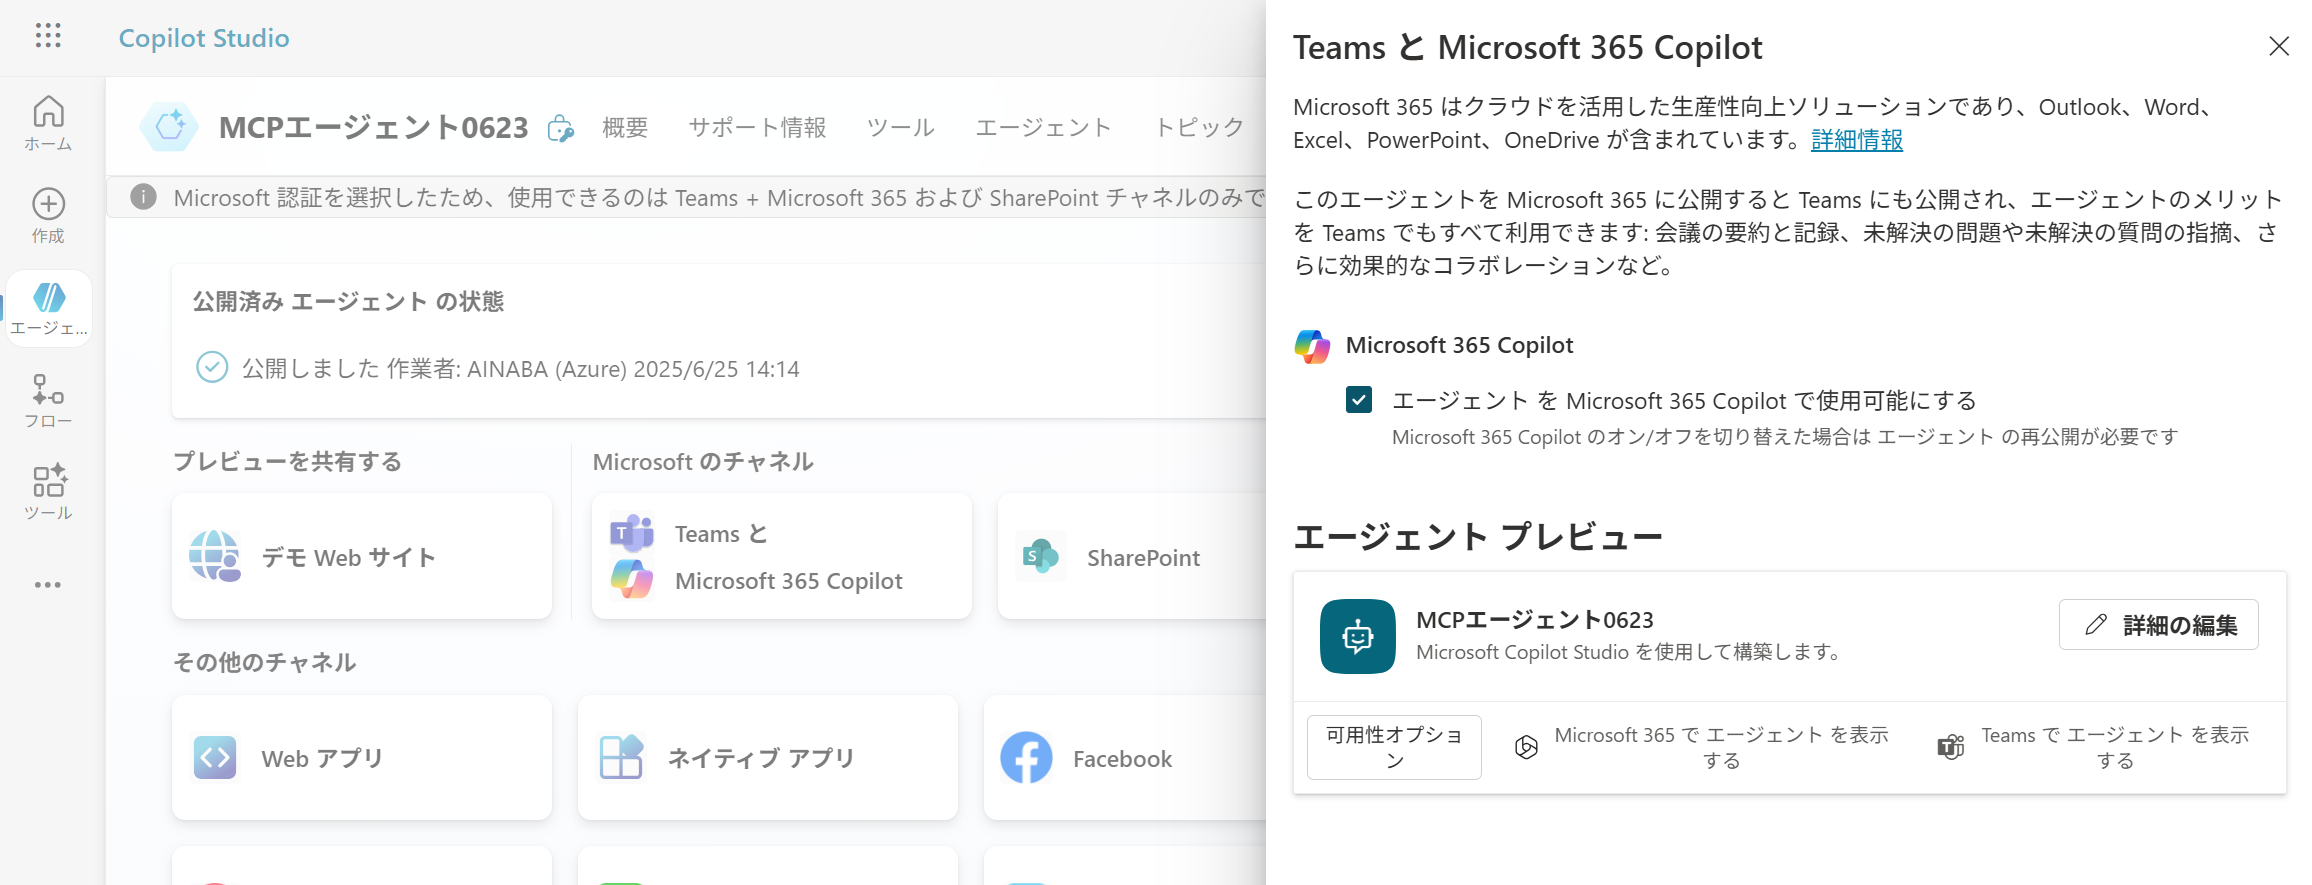2312x885 pixels.
Task: Click the プレビューを共有する heading
Action: 288,461
